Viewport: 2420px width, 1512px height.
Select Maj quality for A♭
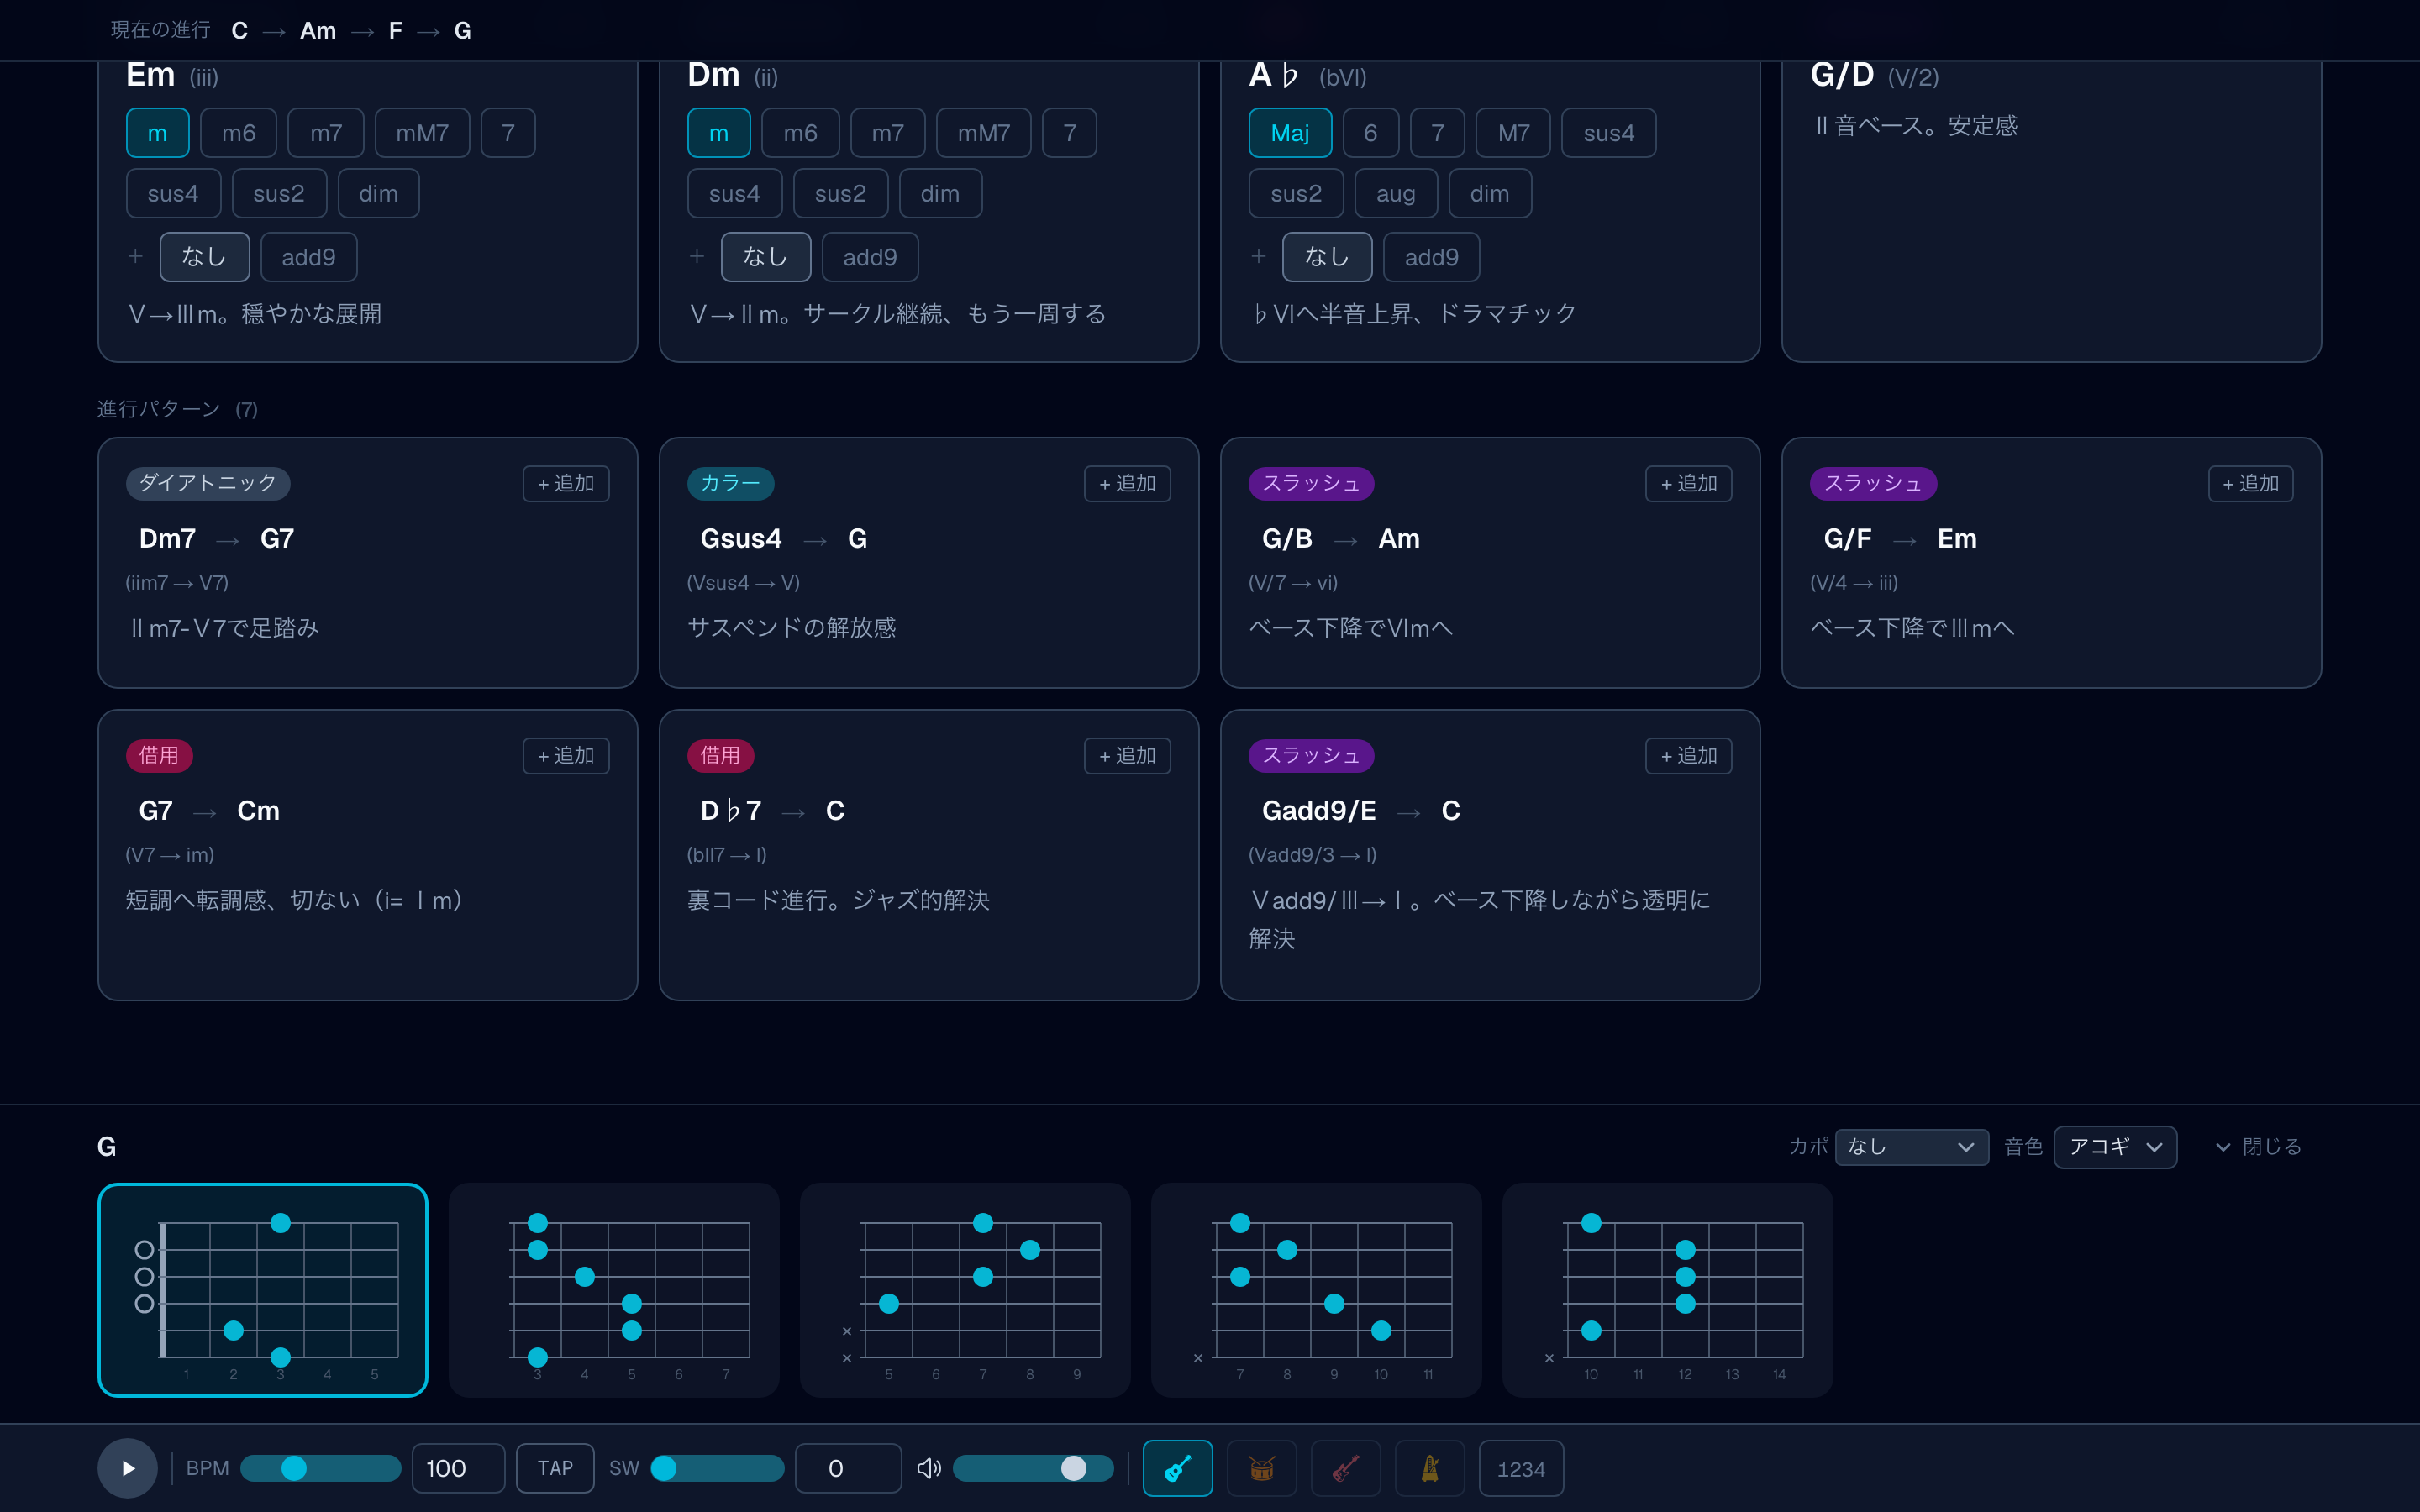coord(1289,132)
